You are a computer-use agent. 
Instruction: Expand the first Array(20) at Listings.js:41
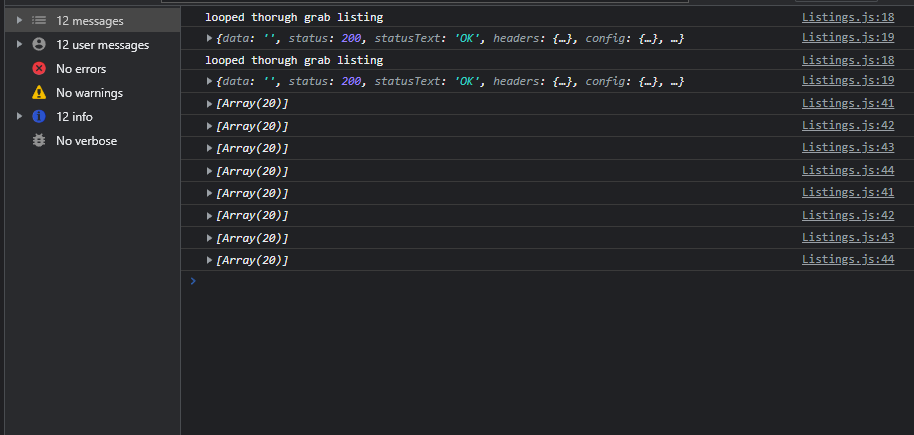210,104
